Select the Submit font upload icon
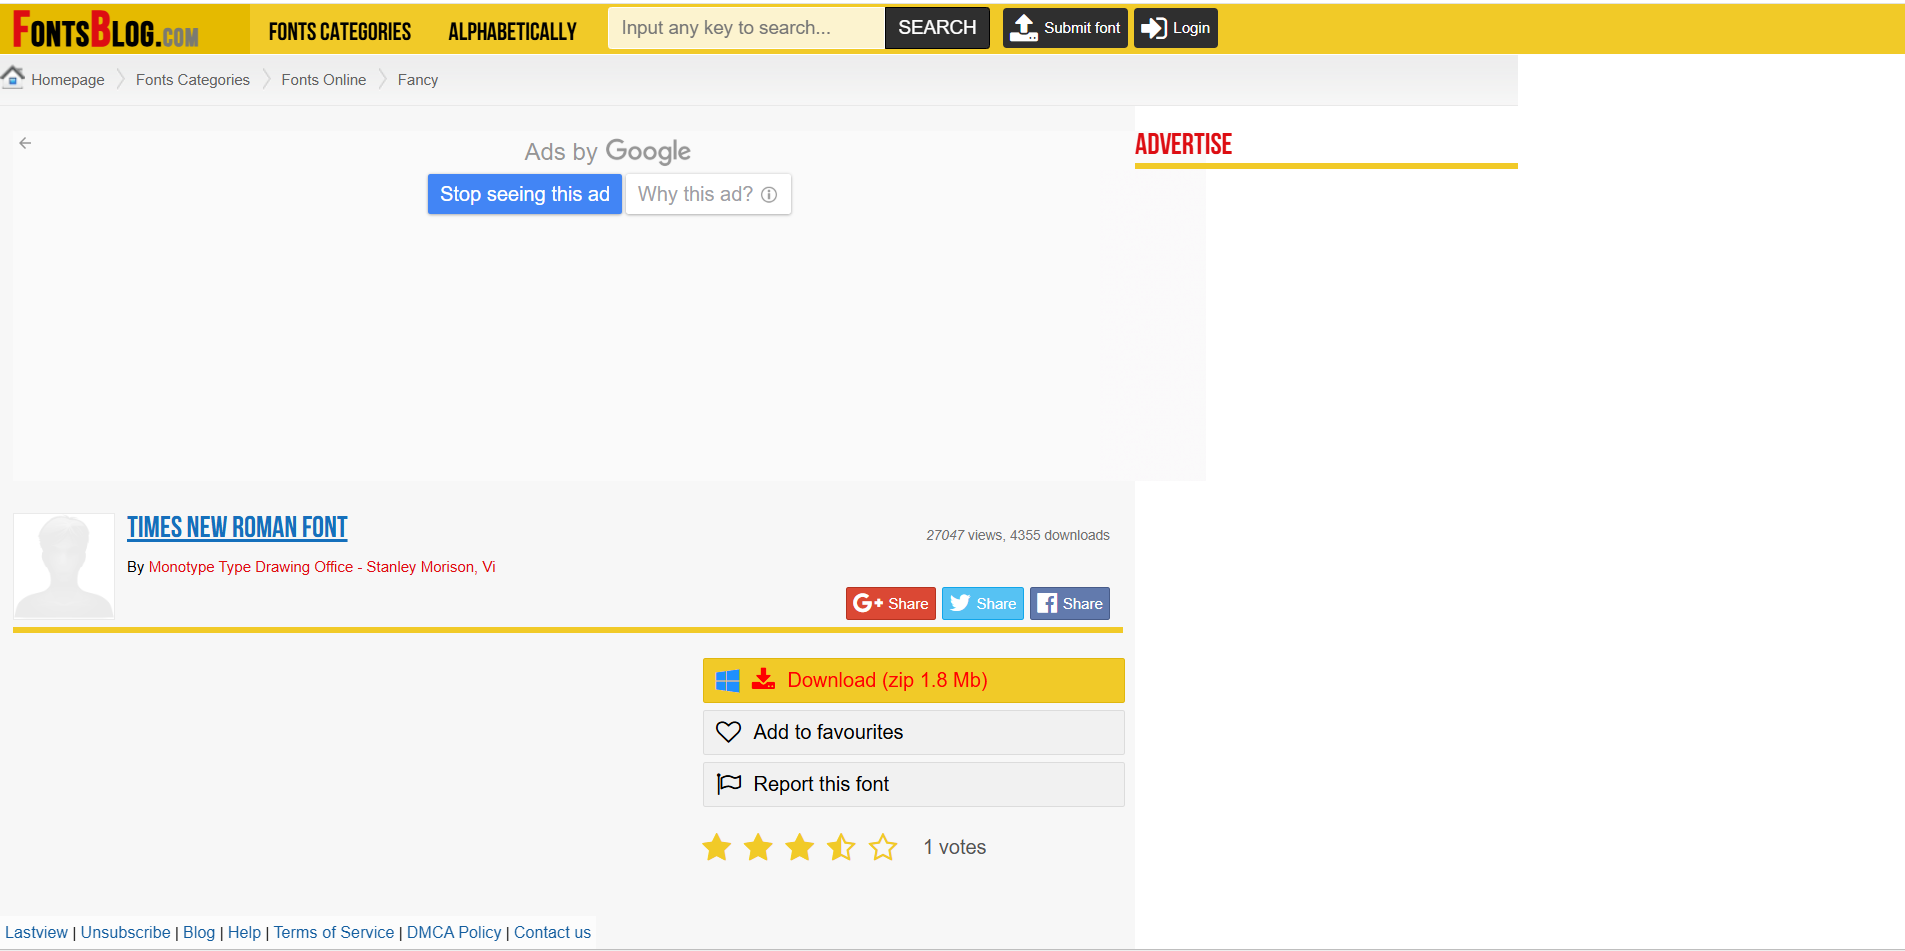1905x951 pixels. (x=1023, y=27)
